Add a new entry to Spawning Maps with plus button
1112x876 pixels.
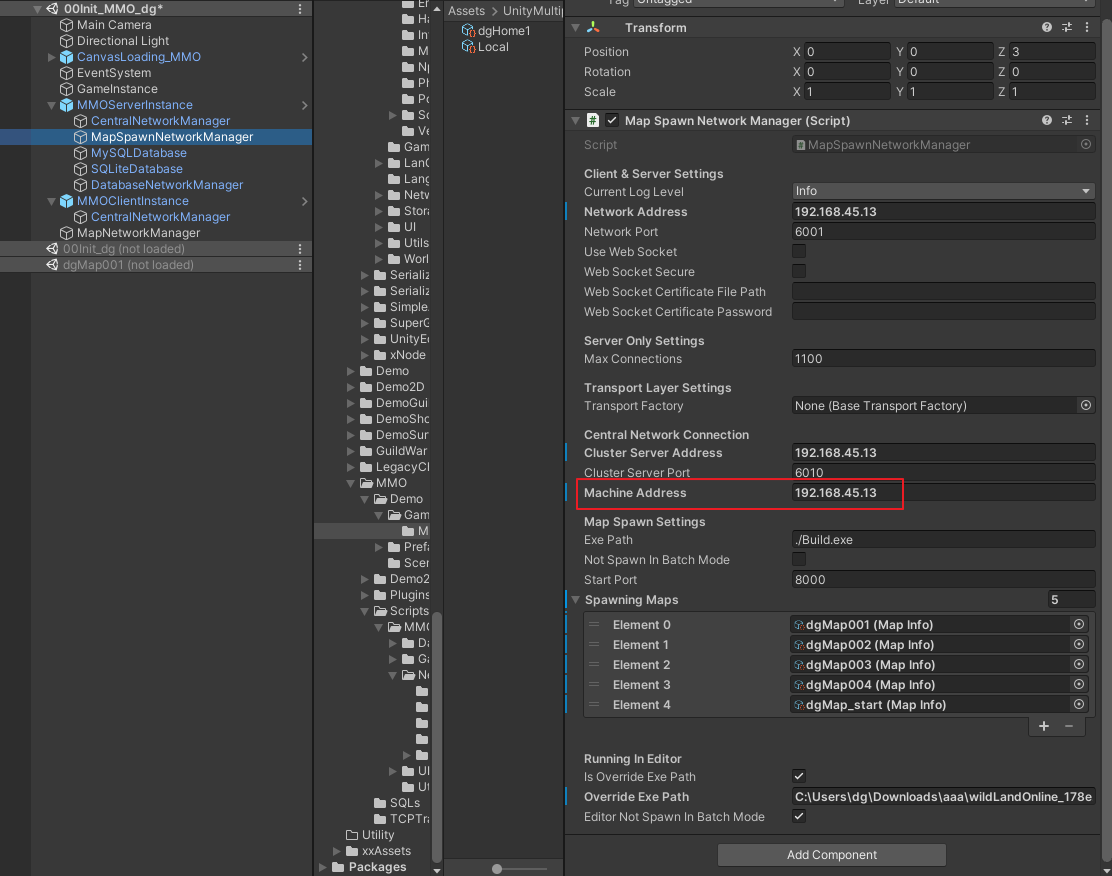[x=1043, y=726]
